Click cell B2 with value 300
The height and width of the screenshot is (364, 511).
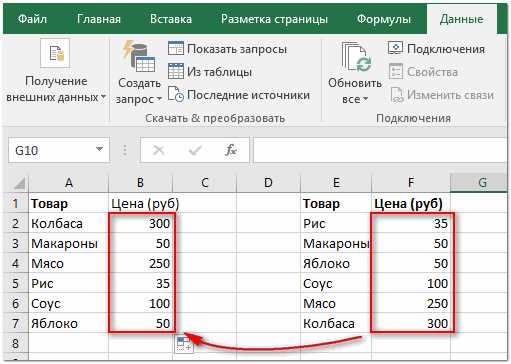[140, 223]
